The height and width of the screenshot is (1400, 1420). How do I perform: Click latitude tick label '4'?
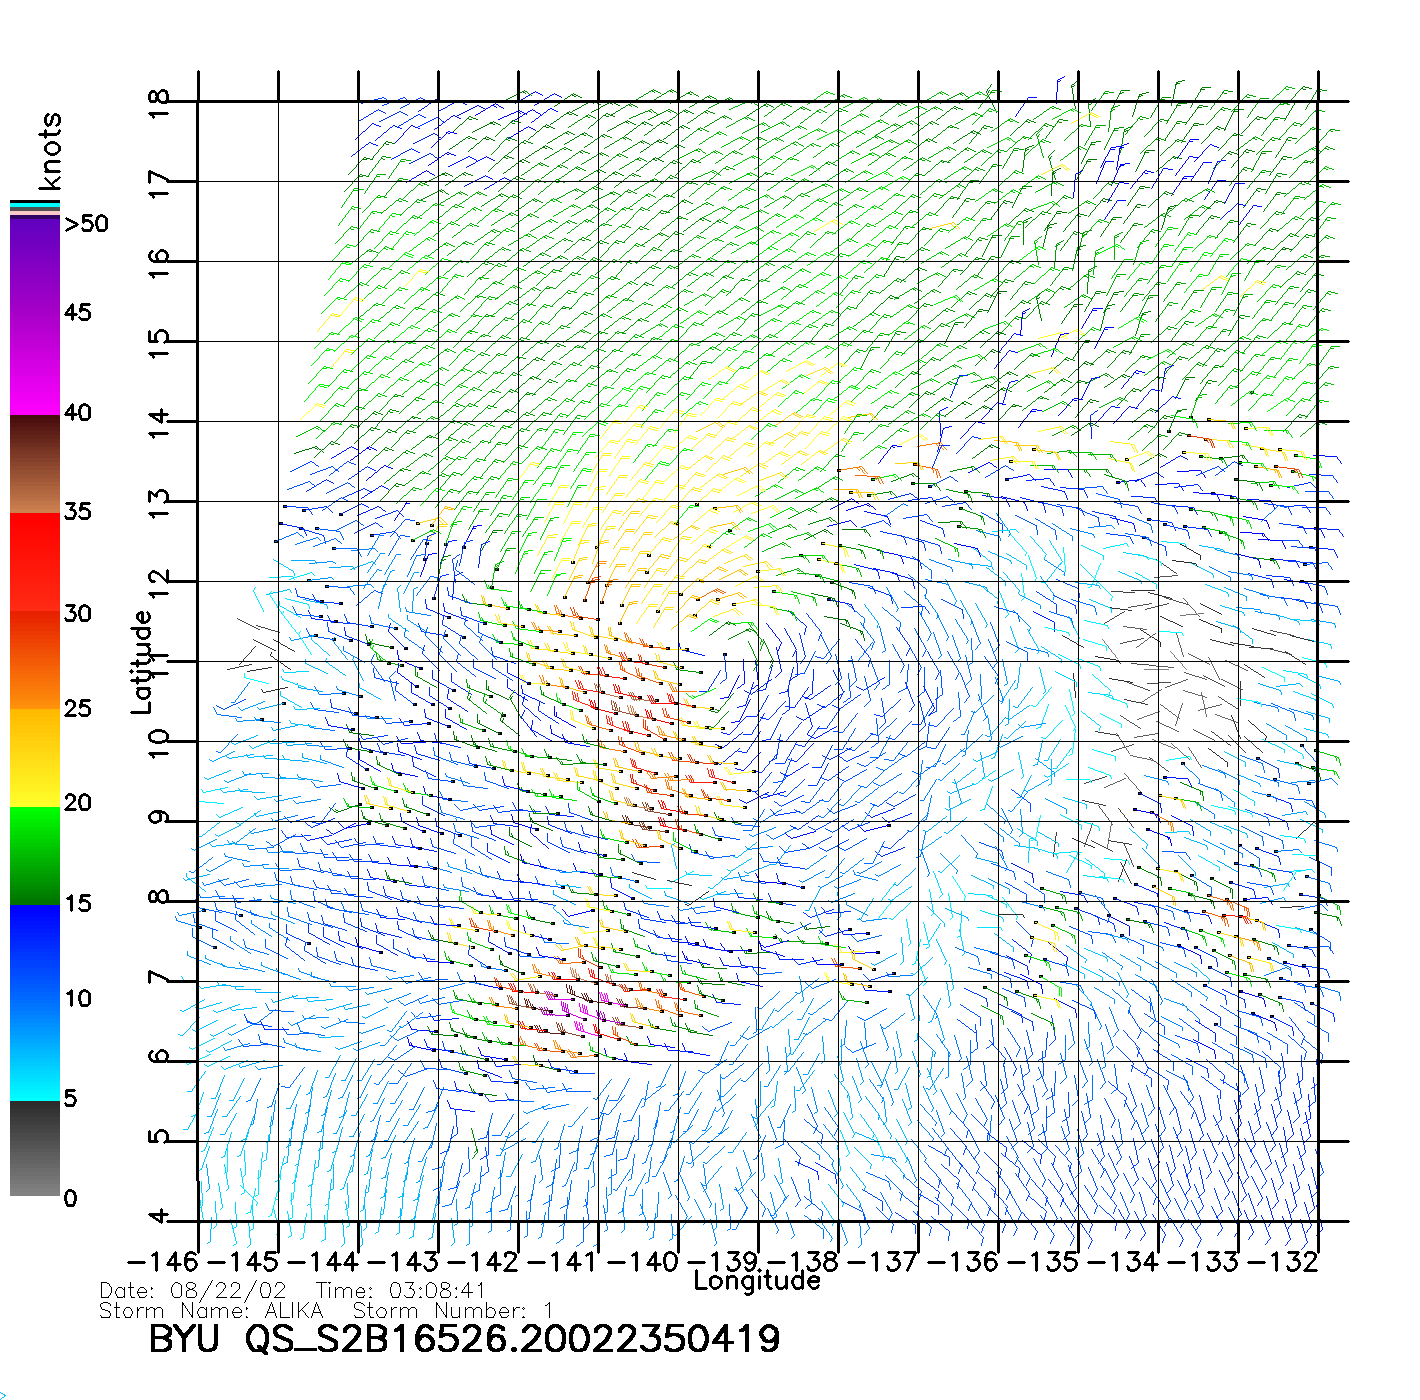tap(159, 1217)
